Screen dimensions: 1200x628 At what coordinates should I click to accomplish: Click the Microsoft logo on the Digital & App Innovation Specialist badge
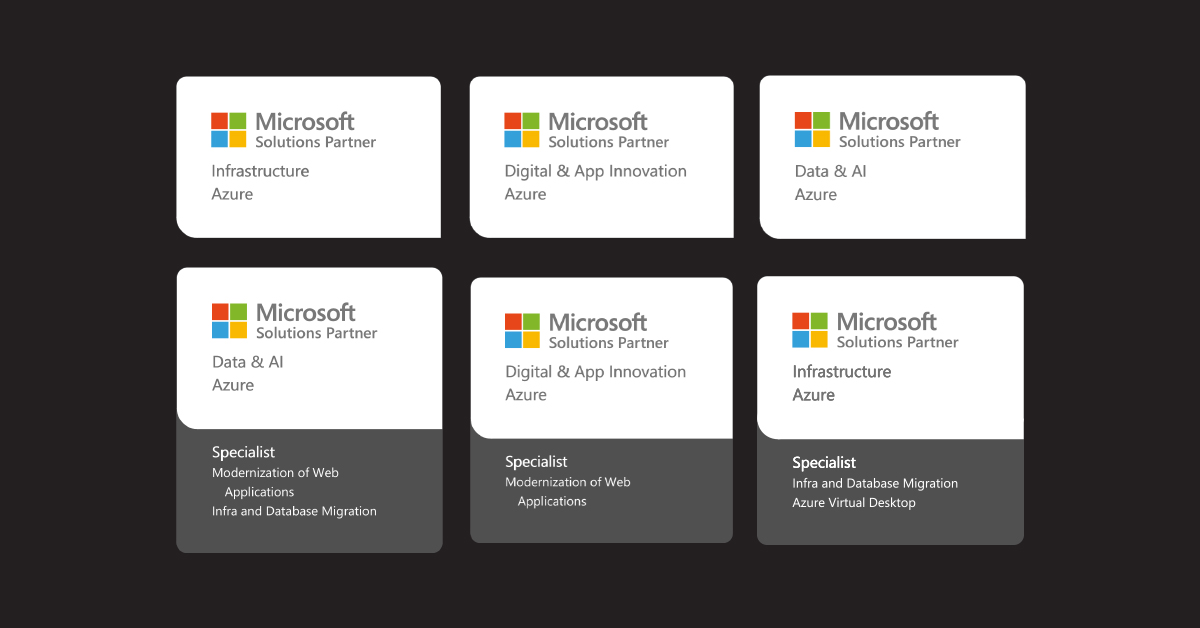point(522,331)
